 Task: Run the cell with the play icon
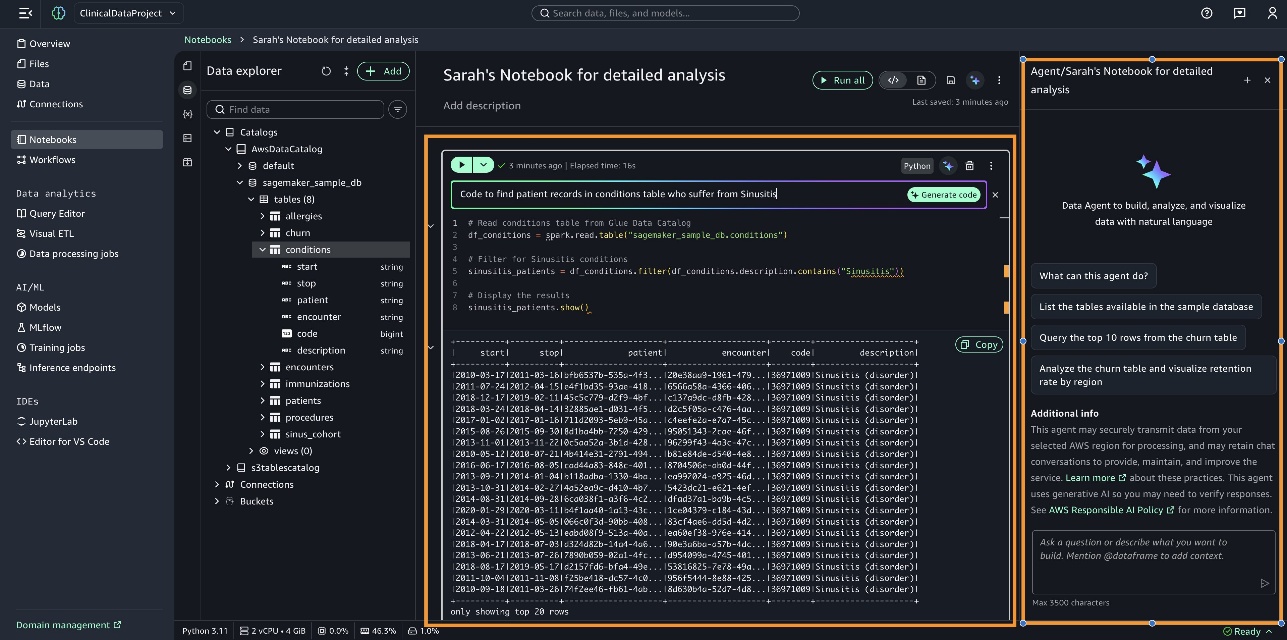point(461,165)
